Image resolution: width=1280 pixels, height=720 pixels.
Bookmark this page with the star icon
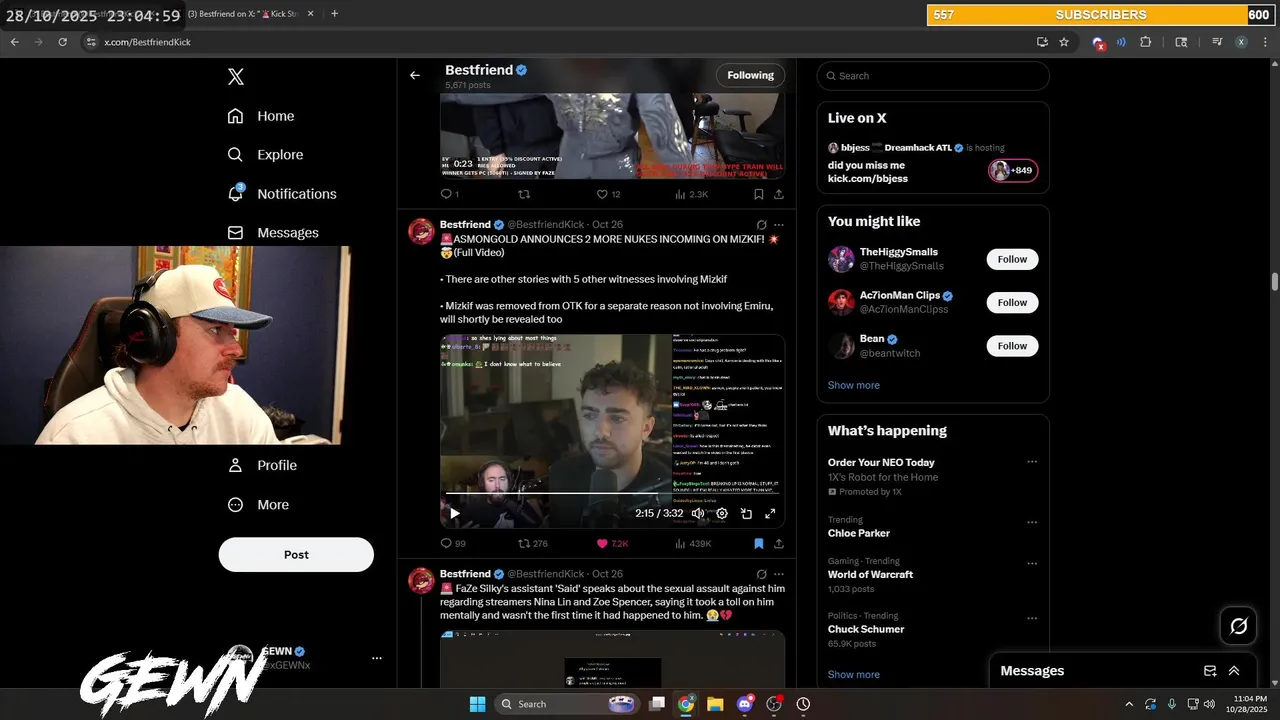pos(1064,42)
